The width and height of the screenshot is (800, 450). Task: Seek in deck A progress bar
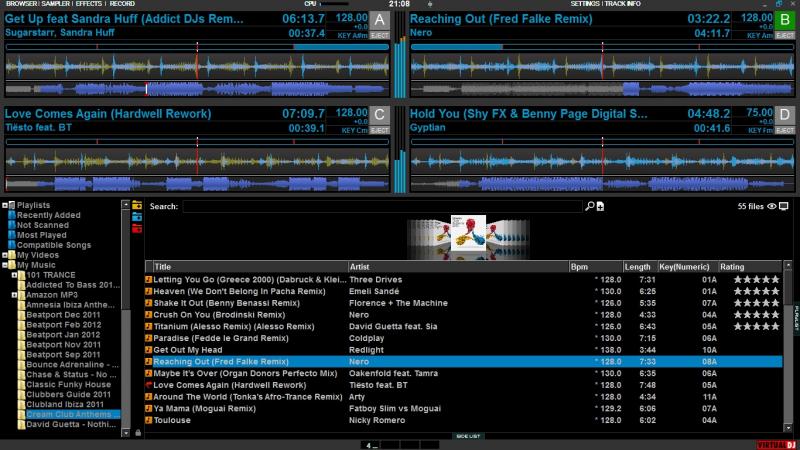[x=197, y=47]
